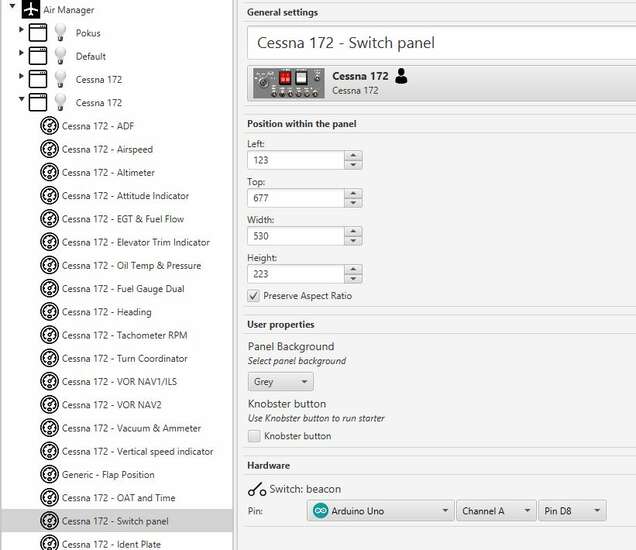Click the Cessna 172 - Switch panel name field

tap(442, 43)
